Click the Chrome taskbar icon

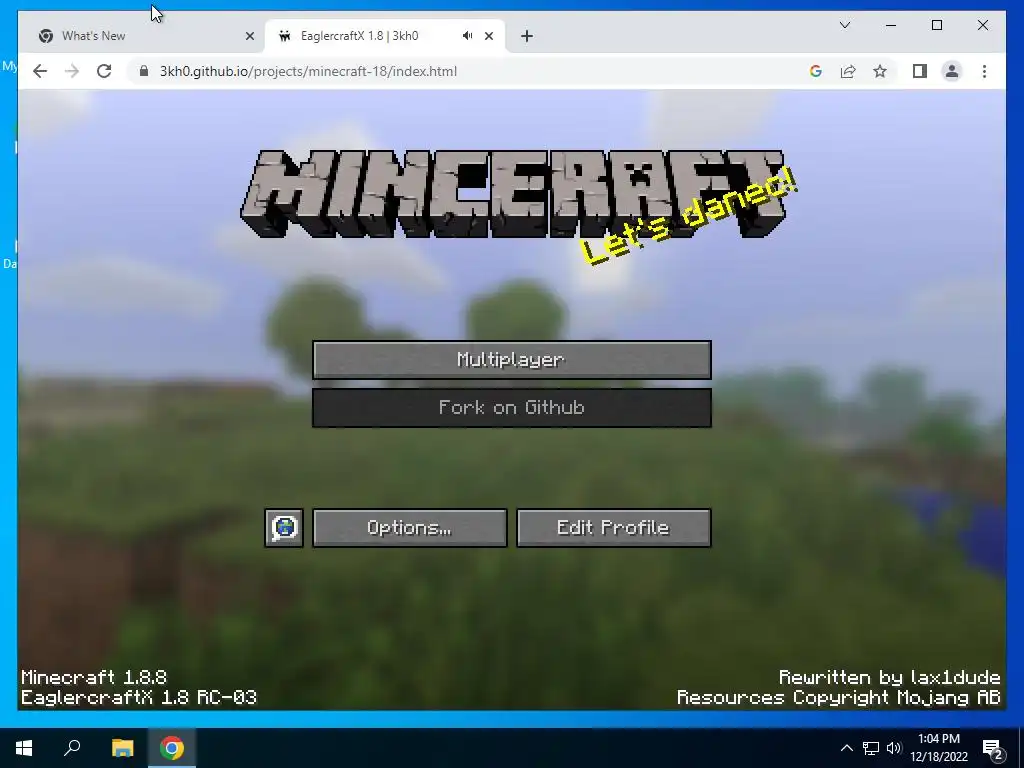[172, 748]
